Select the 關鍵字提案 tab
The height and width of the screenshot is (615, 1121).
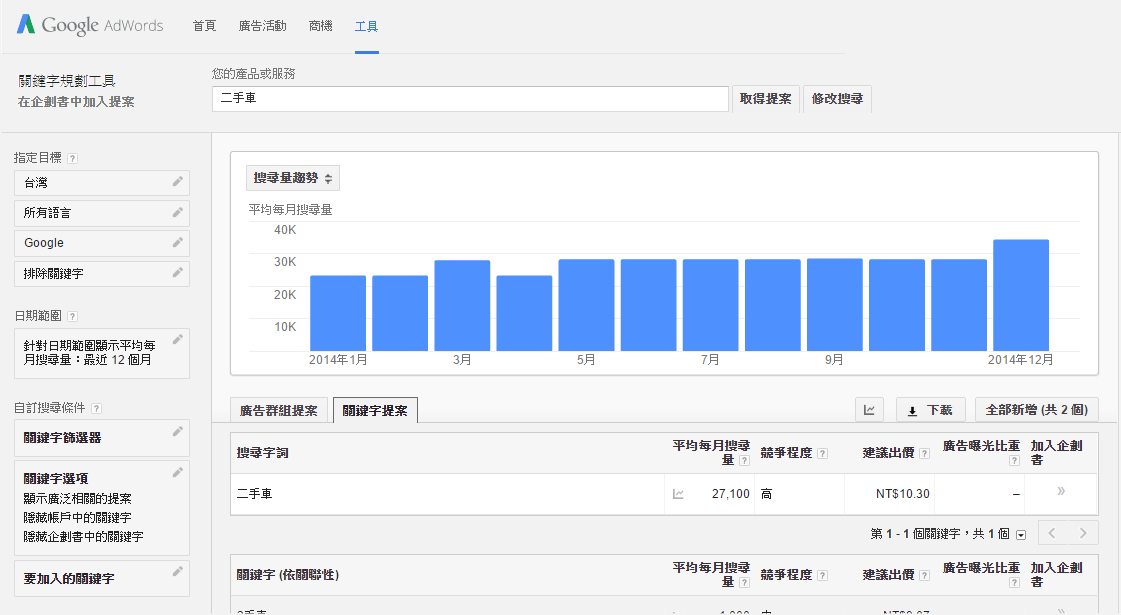pyautogui.click(x=375, y=410)
